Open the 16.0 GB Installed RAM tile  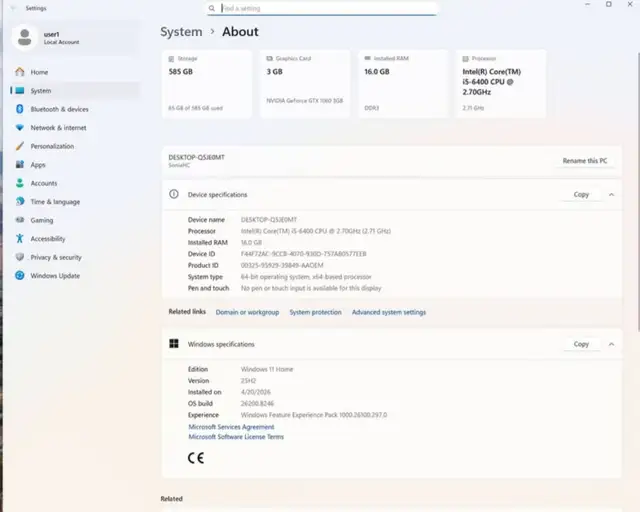point(403,84)
